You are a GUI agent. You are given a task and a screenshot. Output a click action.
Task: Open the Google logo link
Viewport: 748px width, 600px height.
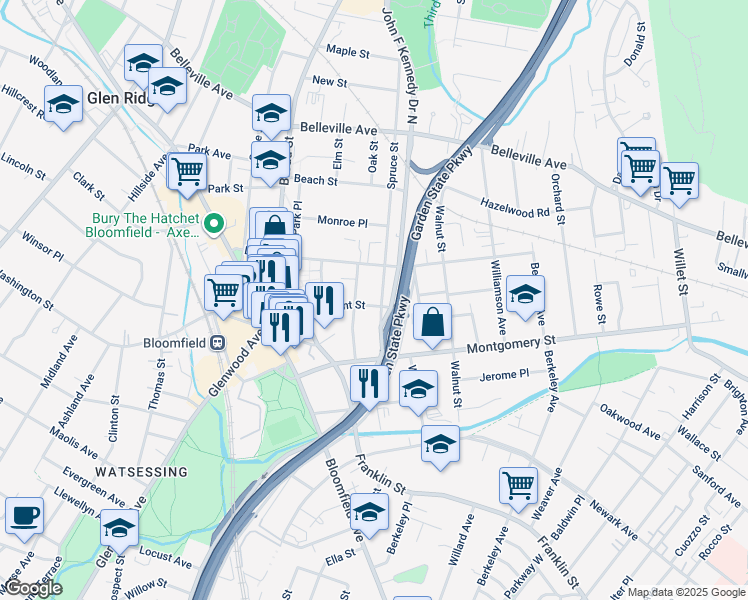[x=32, y=589]
